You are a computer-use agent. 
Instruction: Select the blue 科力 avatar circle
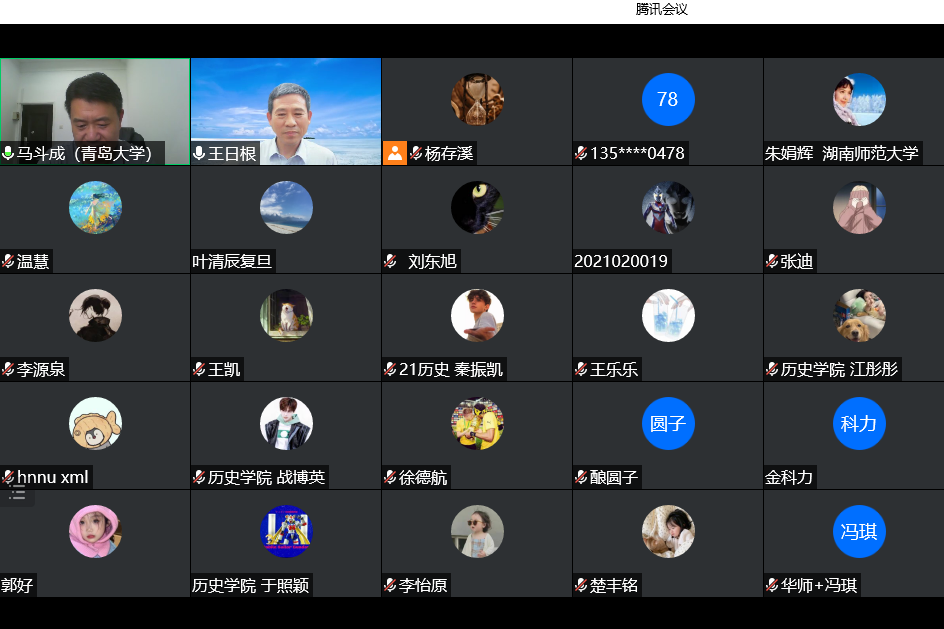coord(859,423)
